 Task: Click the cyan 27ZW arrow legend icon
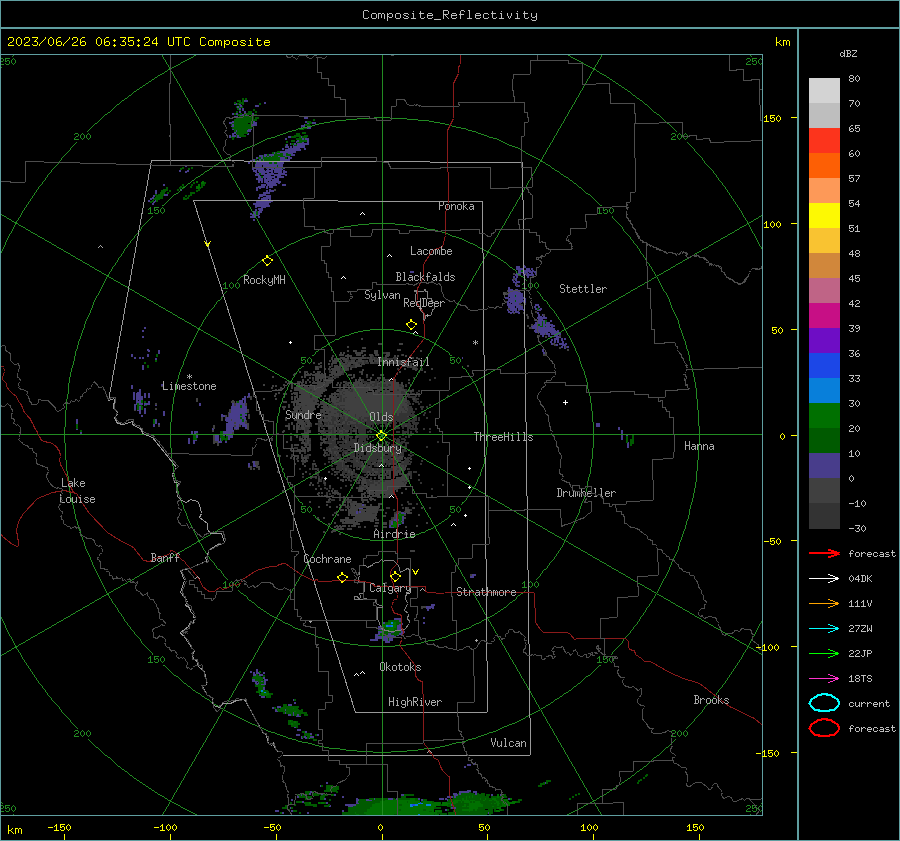point(824,629)
